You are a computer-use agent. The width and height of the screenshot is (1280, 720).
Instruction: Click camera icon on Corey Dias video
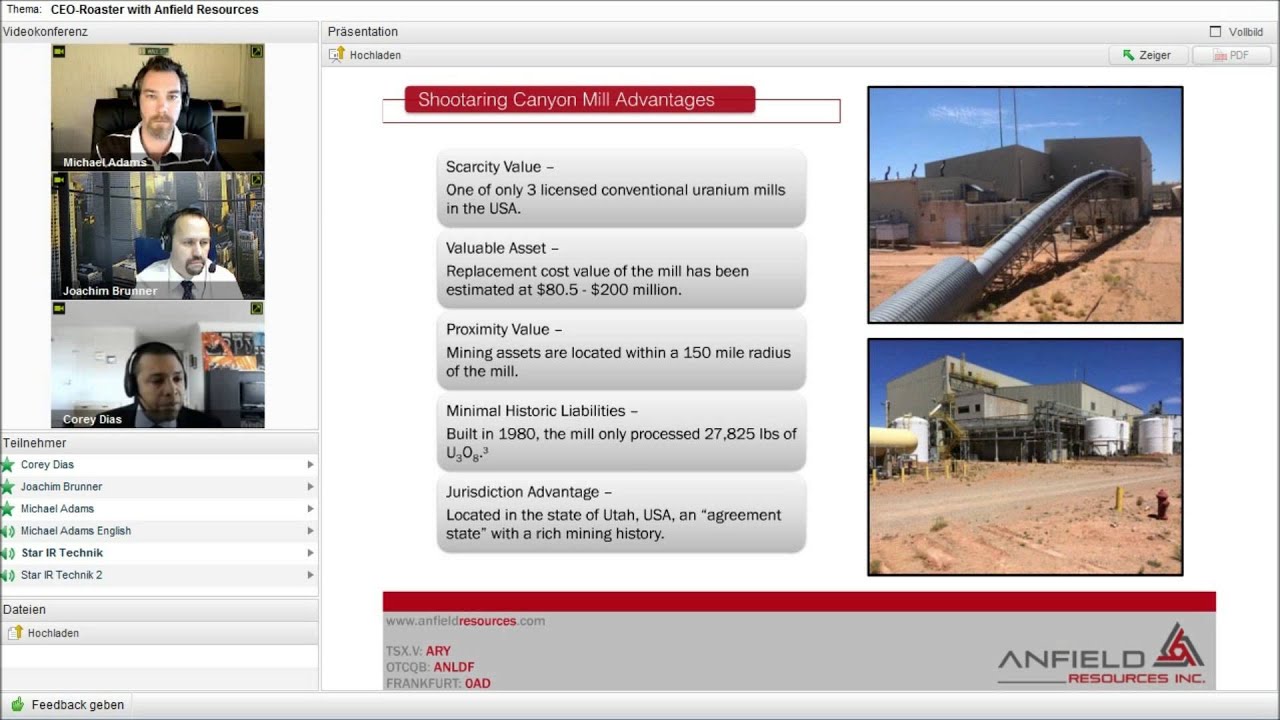pyautogui.click(x=59, y=309)
